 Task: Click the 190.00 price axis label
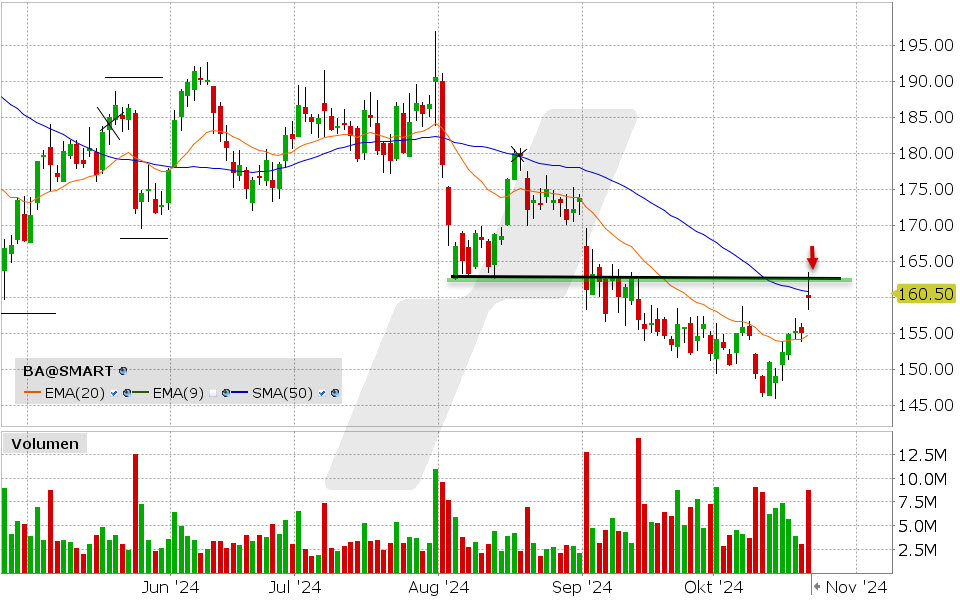(925, 81)
